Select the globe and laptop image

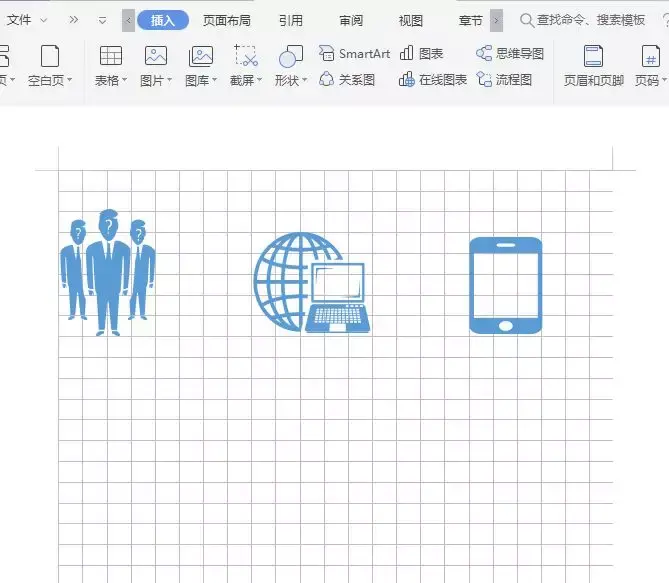(312, 283)
